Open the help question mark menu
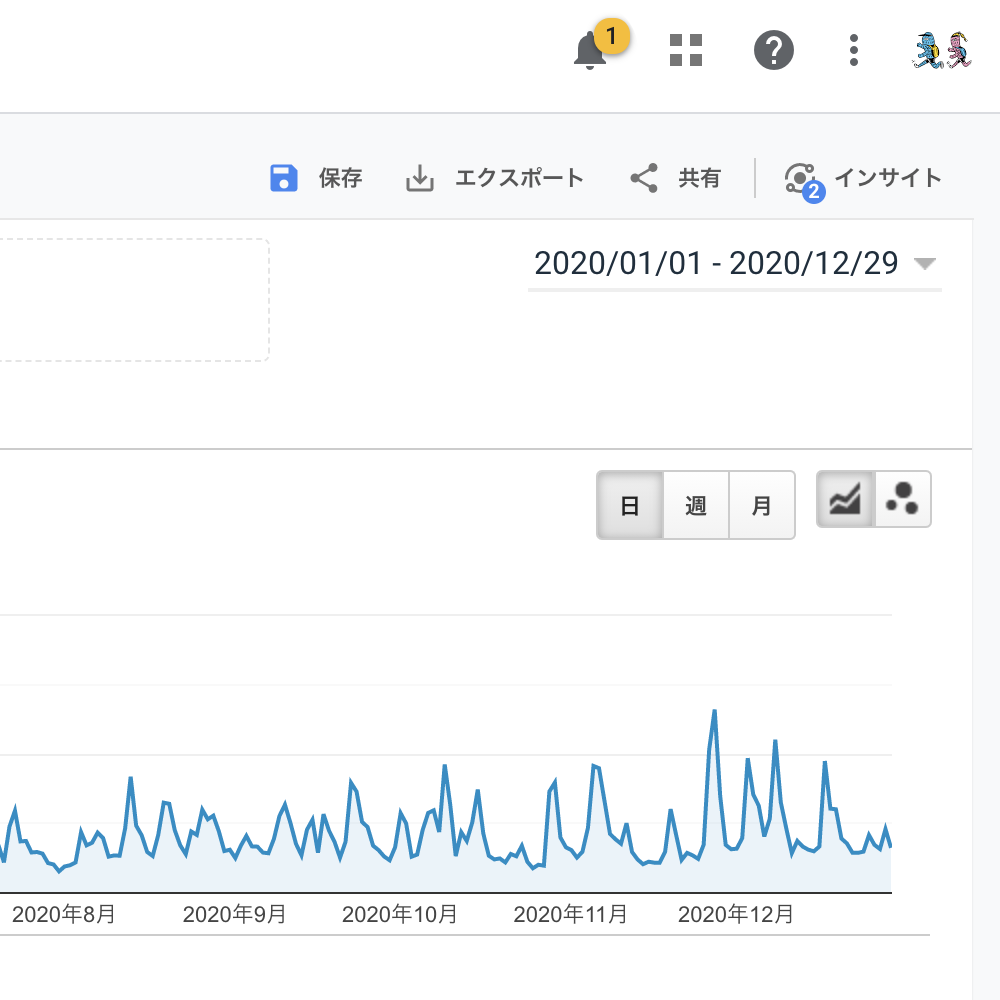Image resolution: width=1000 pixels, height=1000 pixels. coord(773,50)
